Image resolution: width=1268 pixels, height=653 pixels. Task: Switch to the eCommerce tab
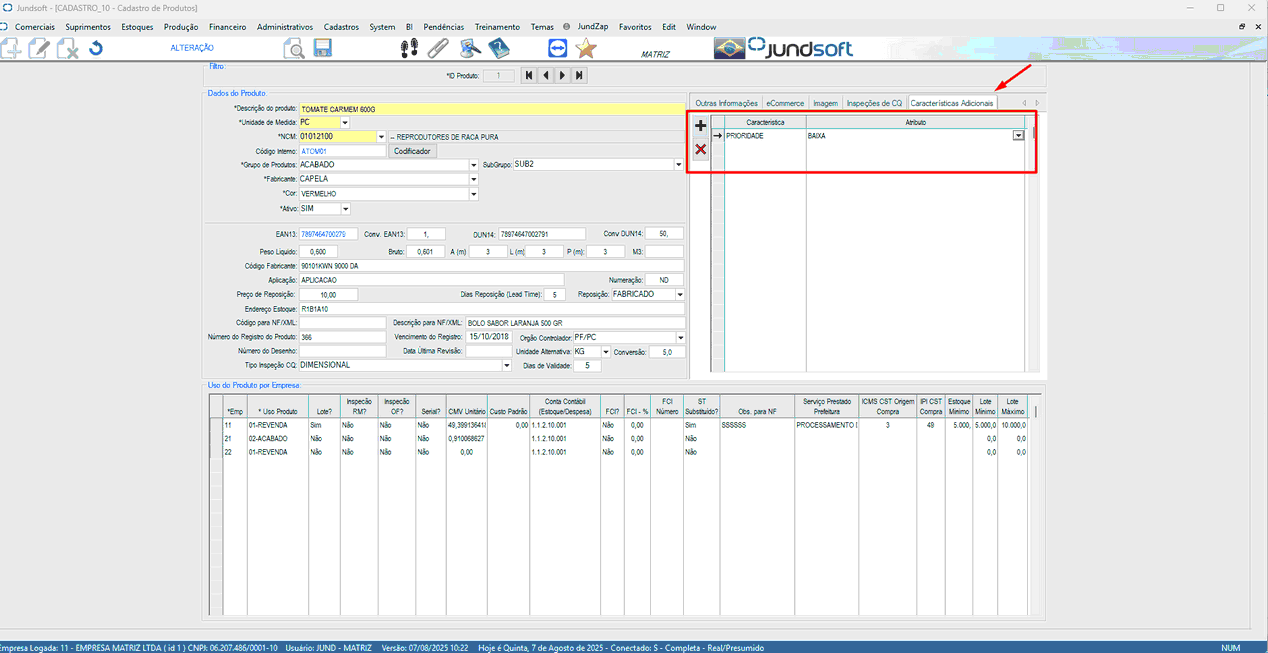point(785,103)
